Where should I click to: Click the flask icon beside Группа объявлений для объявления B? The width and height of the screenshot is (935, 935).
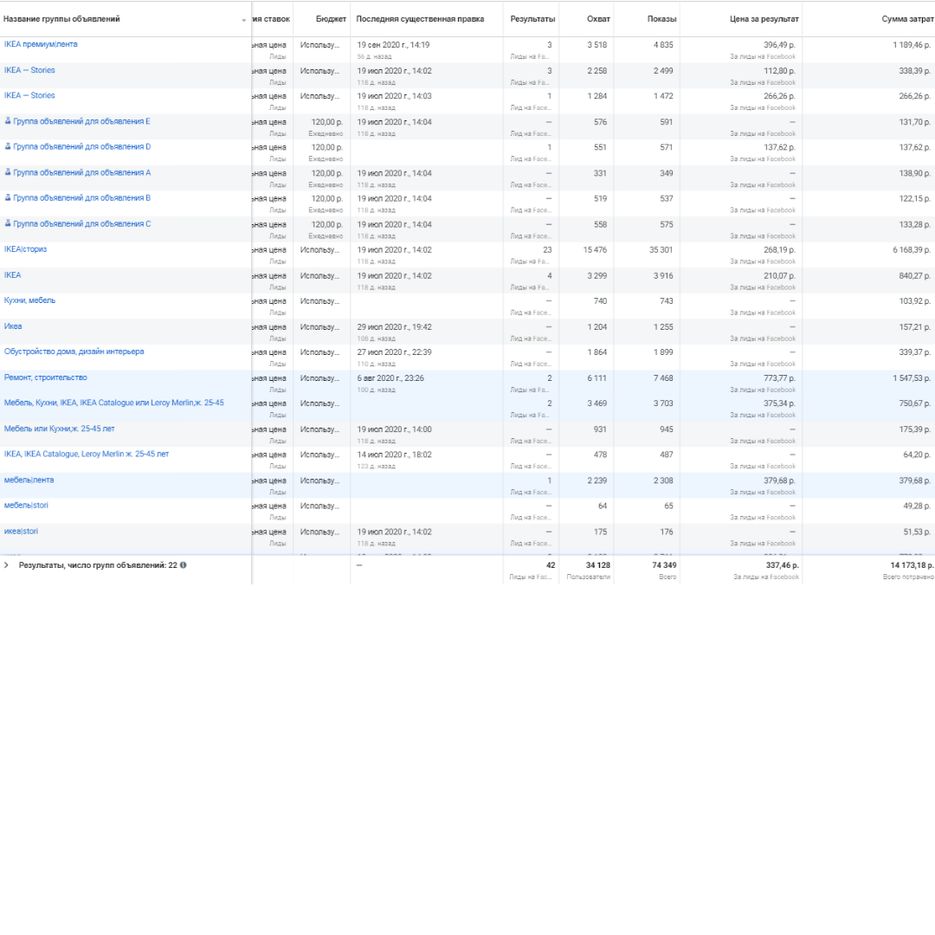tap(8, 197)
